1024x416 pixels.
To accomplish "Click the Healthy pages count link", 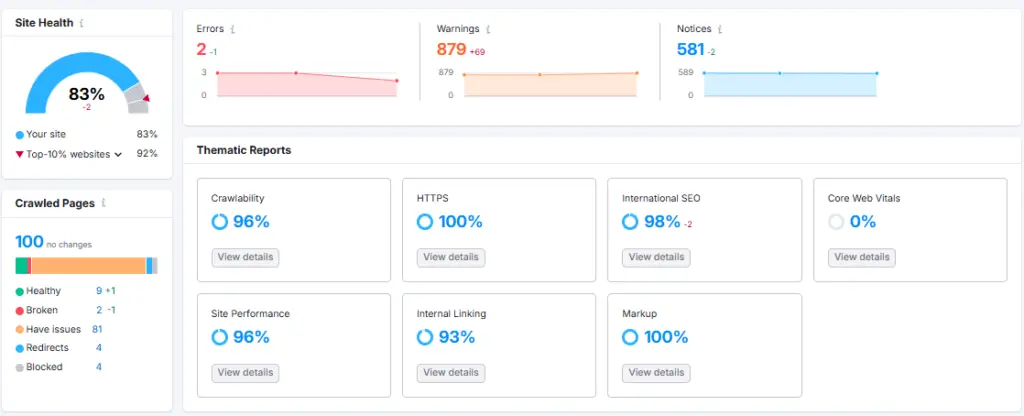I will pyautogui.click(x=99, y=291).
